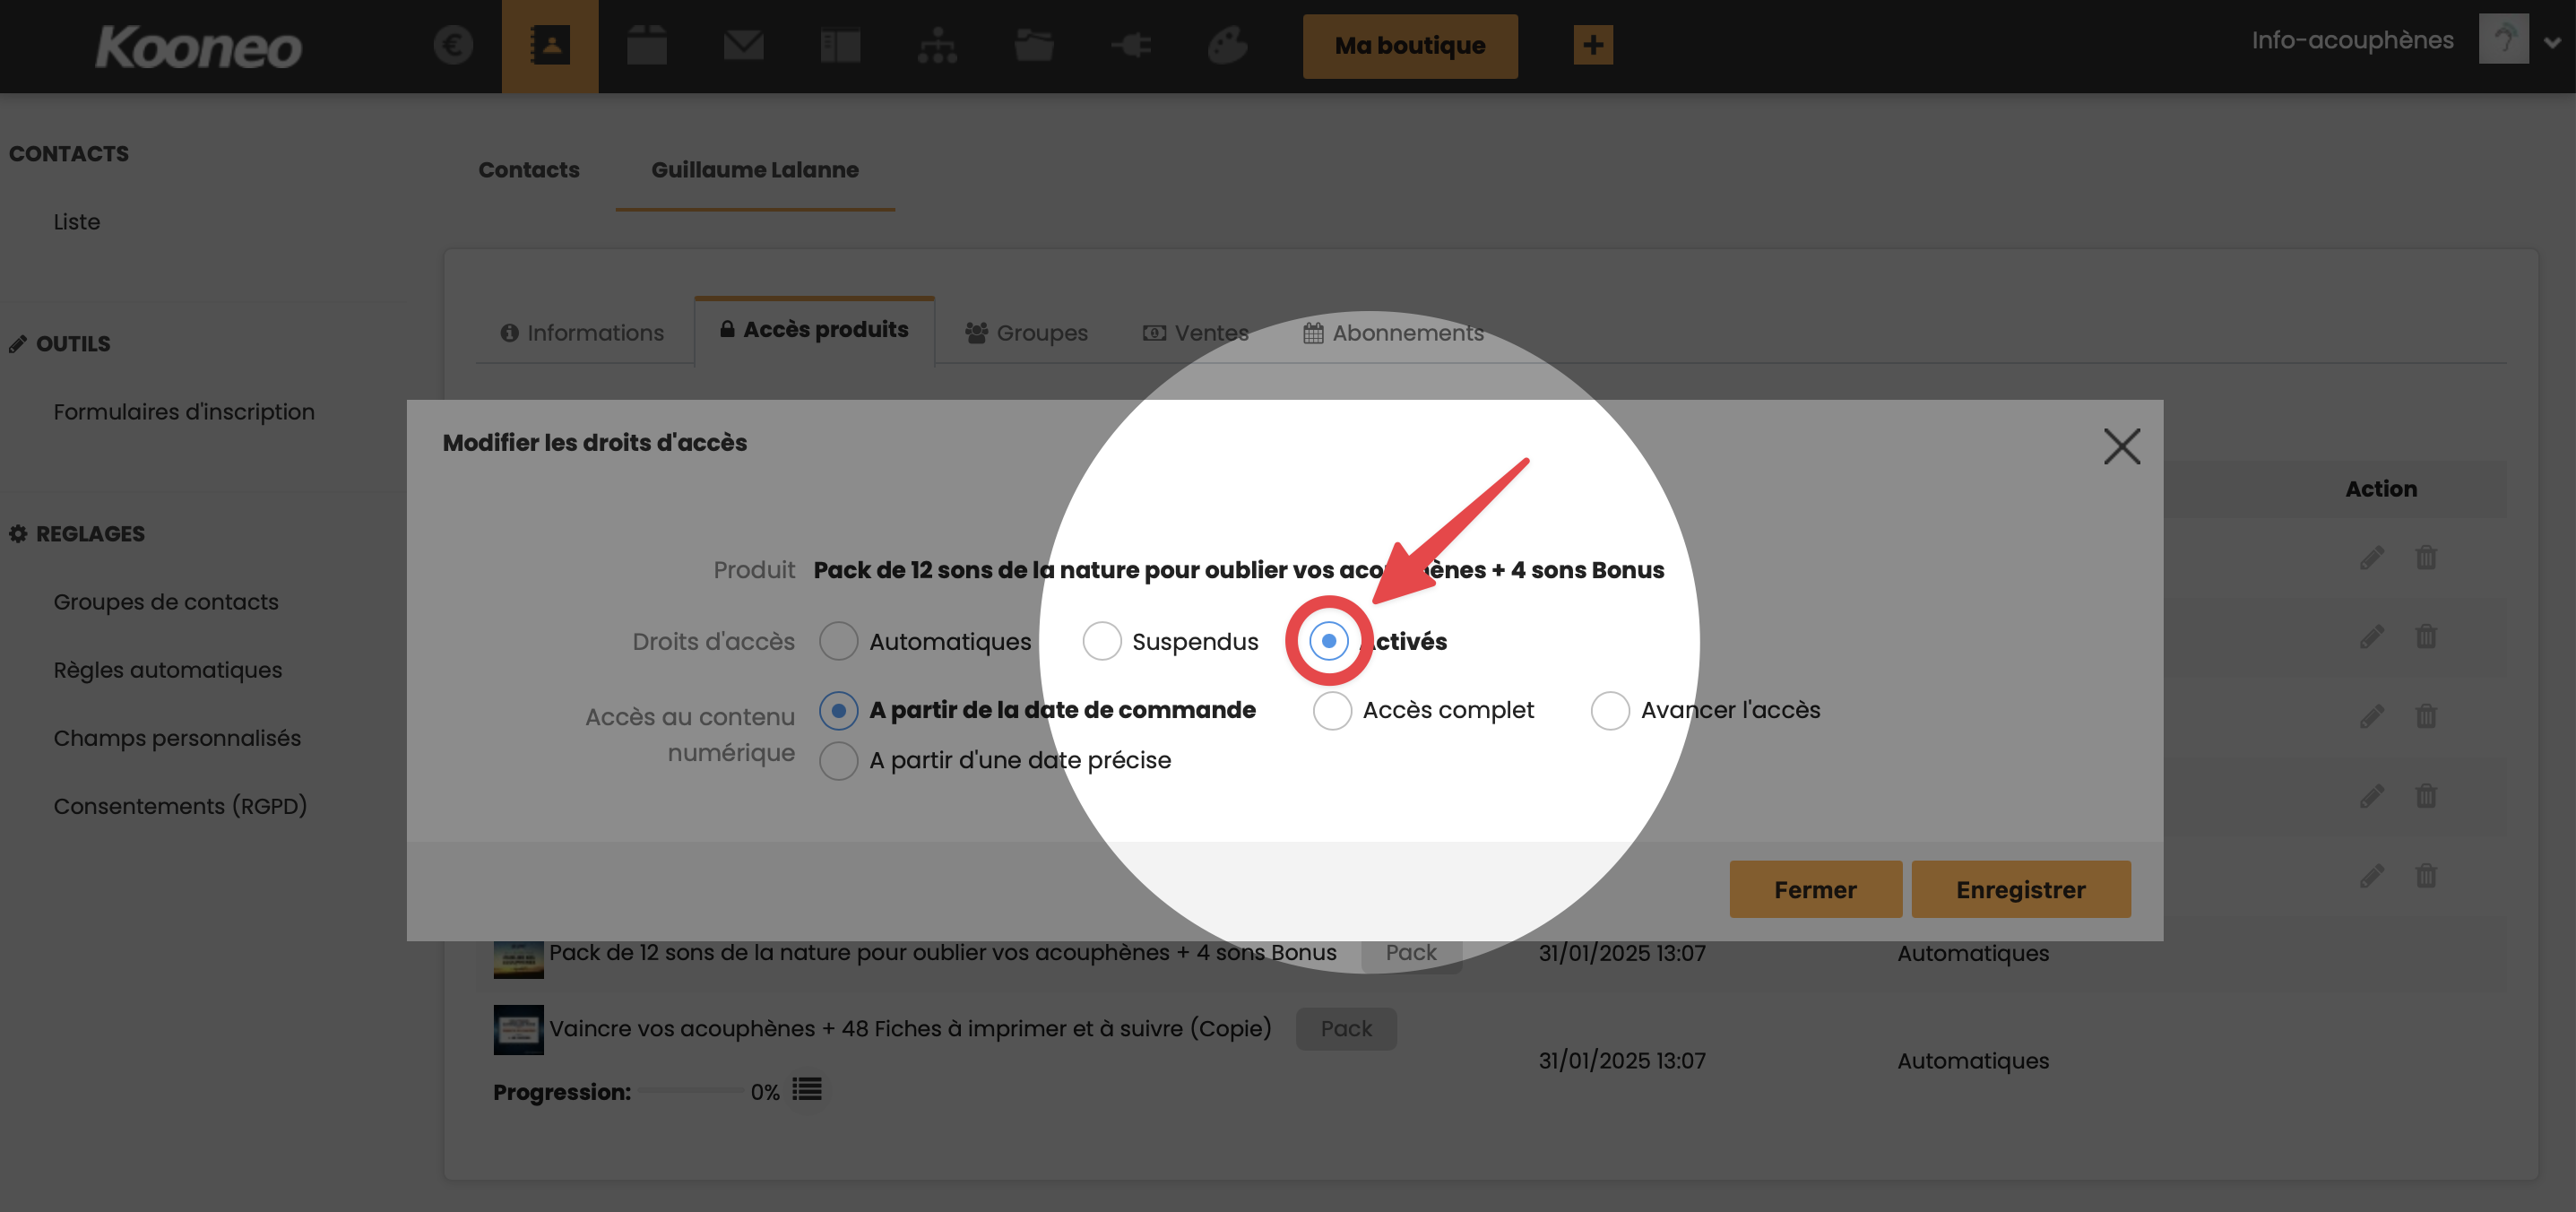Expand the account dropdown chevron
Screen dimensions: 2576x1212
coord(2552,42)
